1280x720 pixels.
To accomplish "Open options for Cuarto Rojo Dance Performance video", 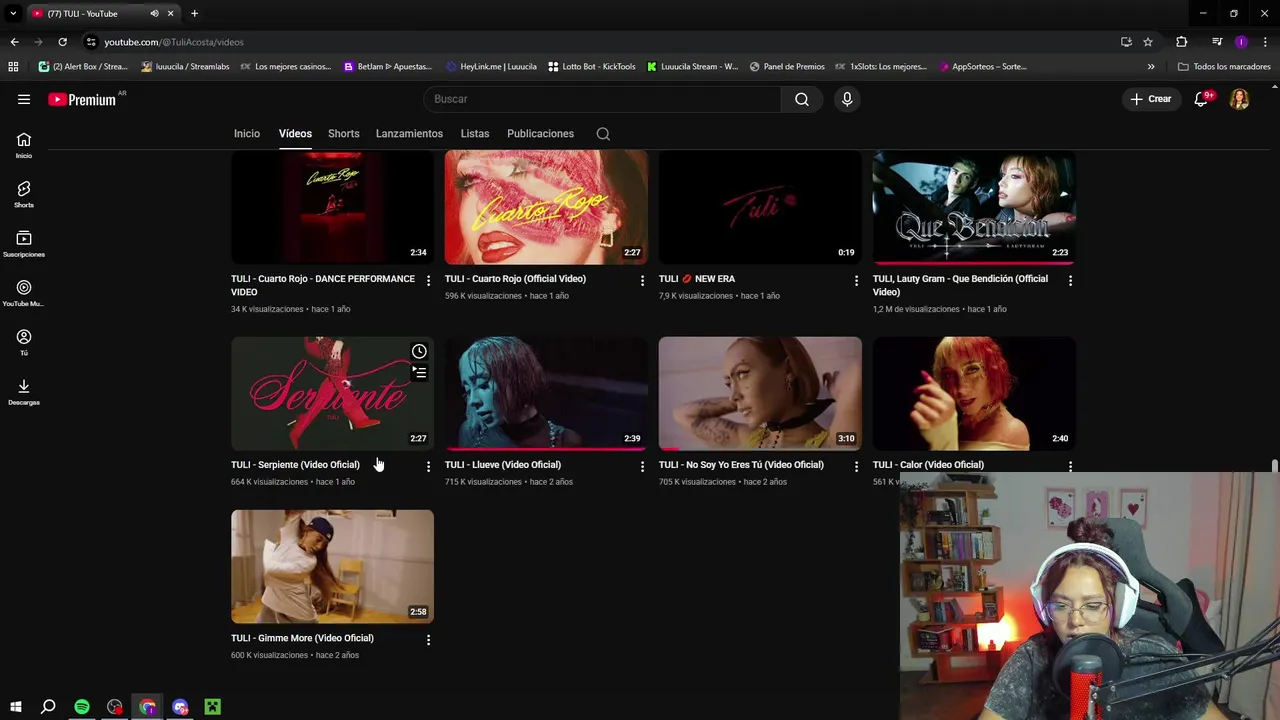I will tap(428, 281).
